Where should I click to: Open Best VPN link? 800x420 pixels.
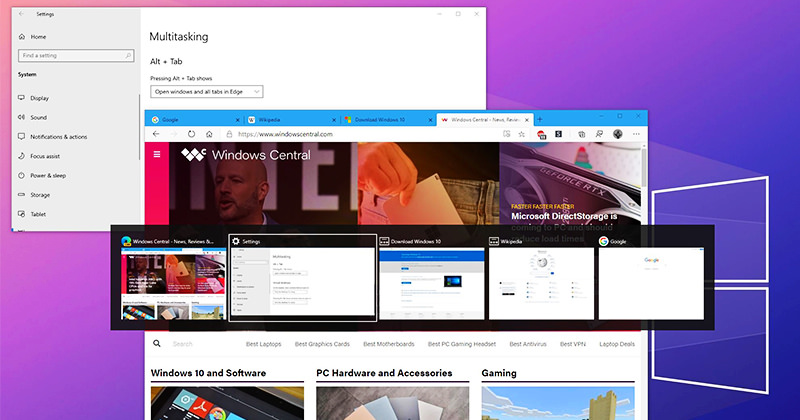pos(572,344)
